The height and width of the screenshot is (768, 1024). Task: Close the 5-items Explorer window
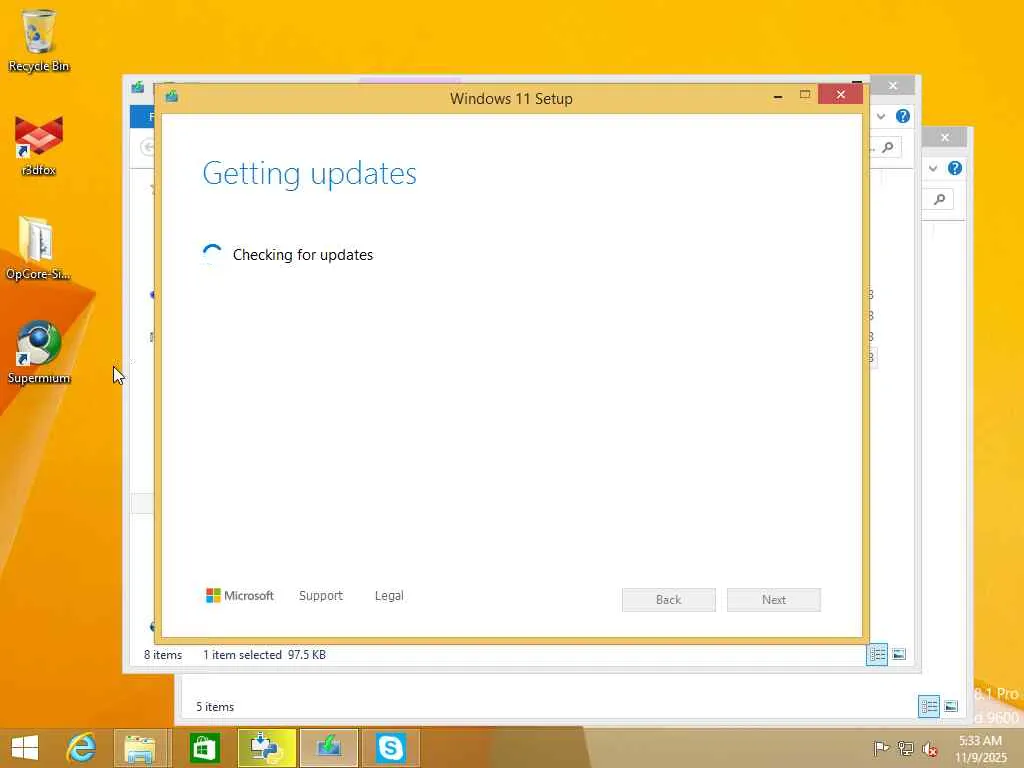pyautogui.click(x=945, y=137)
